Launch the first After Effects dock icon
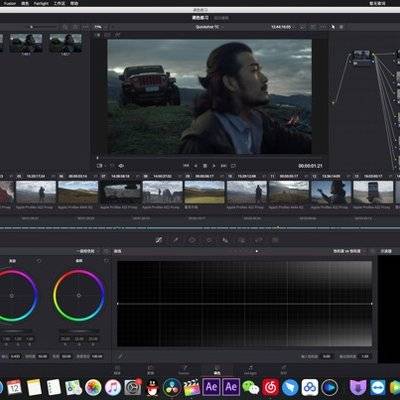The height and width of the screenshot is (400, 400). pyautogui.click(x=211, y=387)
